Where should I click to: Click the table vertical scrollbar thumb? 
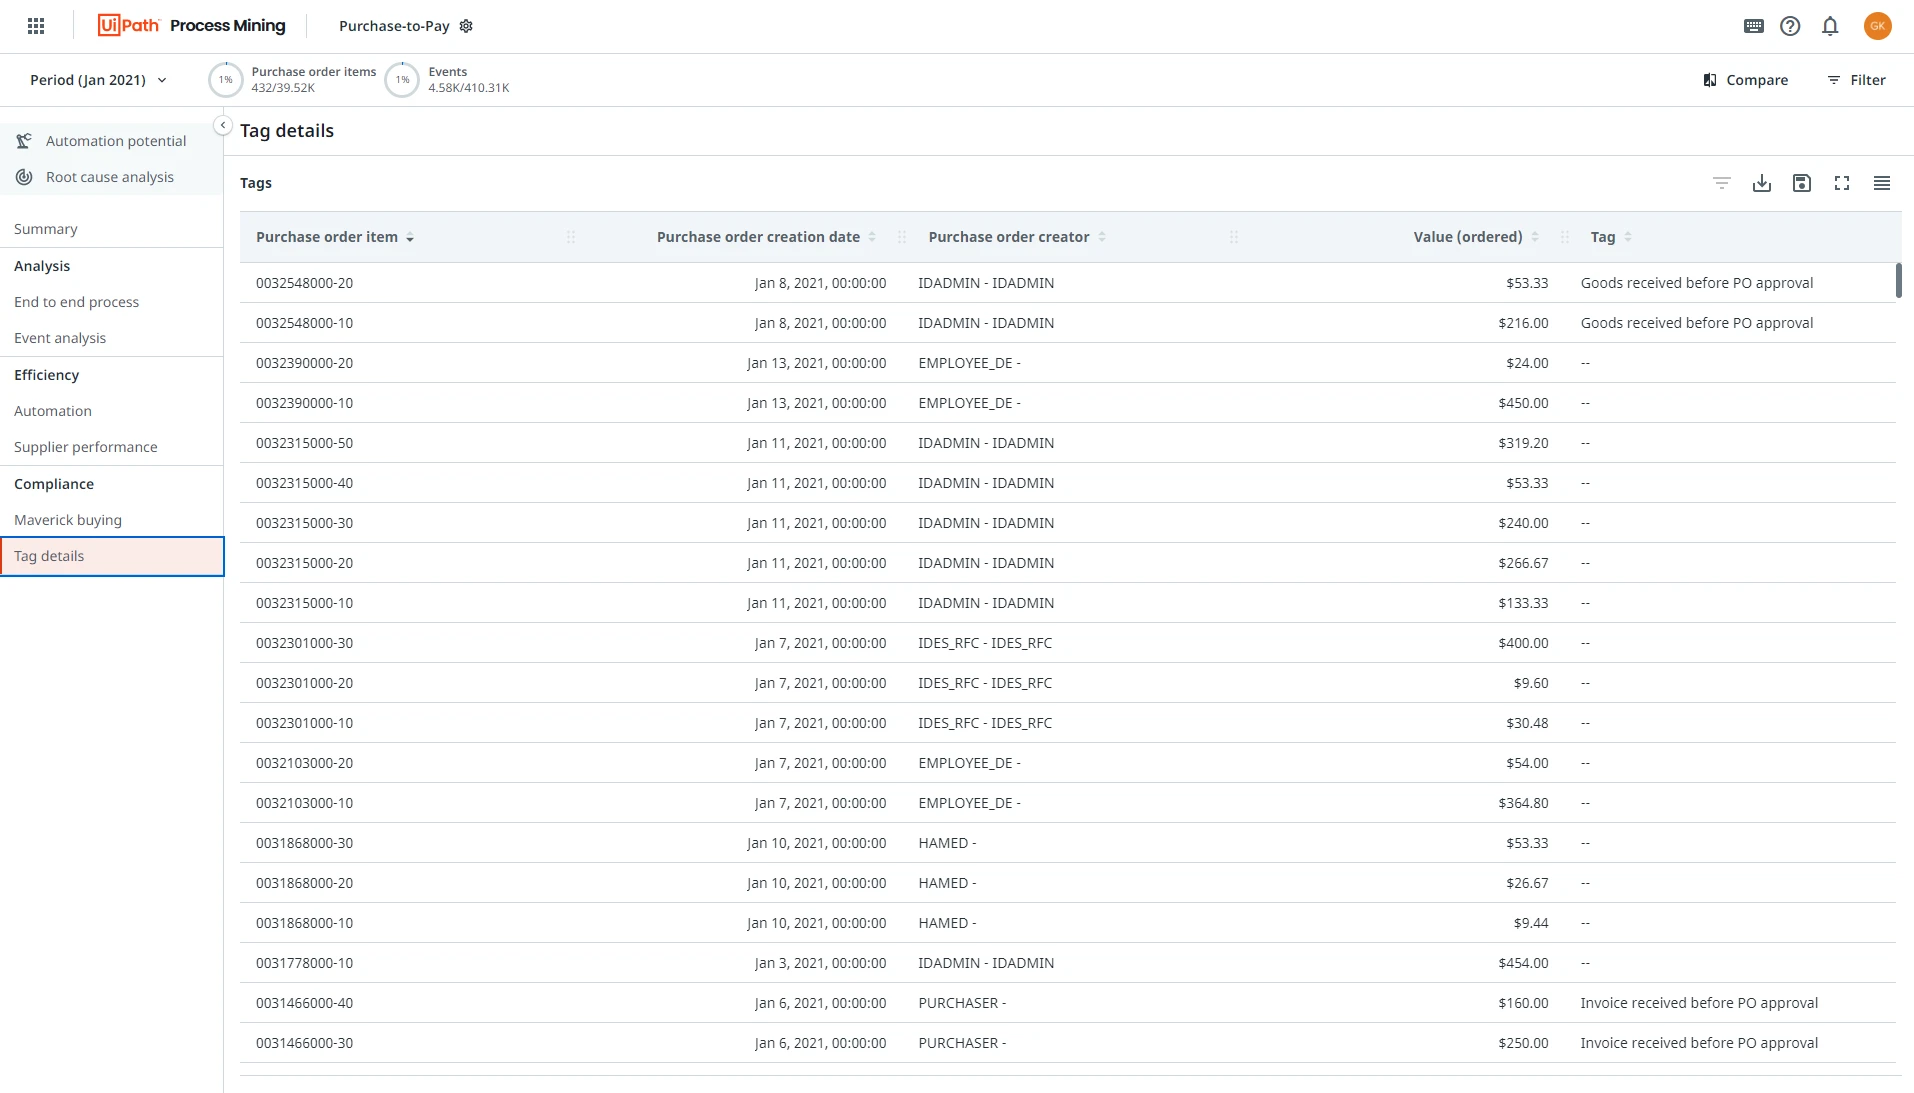pyautogui.click(x=1898, y=280)
